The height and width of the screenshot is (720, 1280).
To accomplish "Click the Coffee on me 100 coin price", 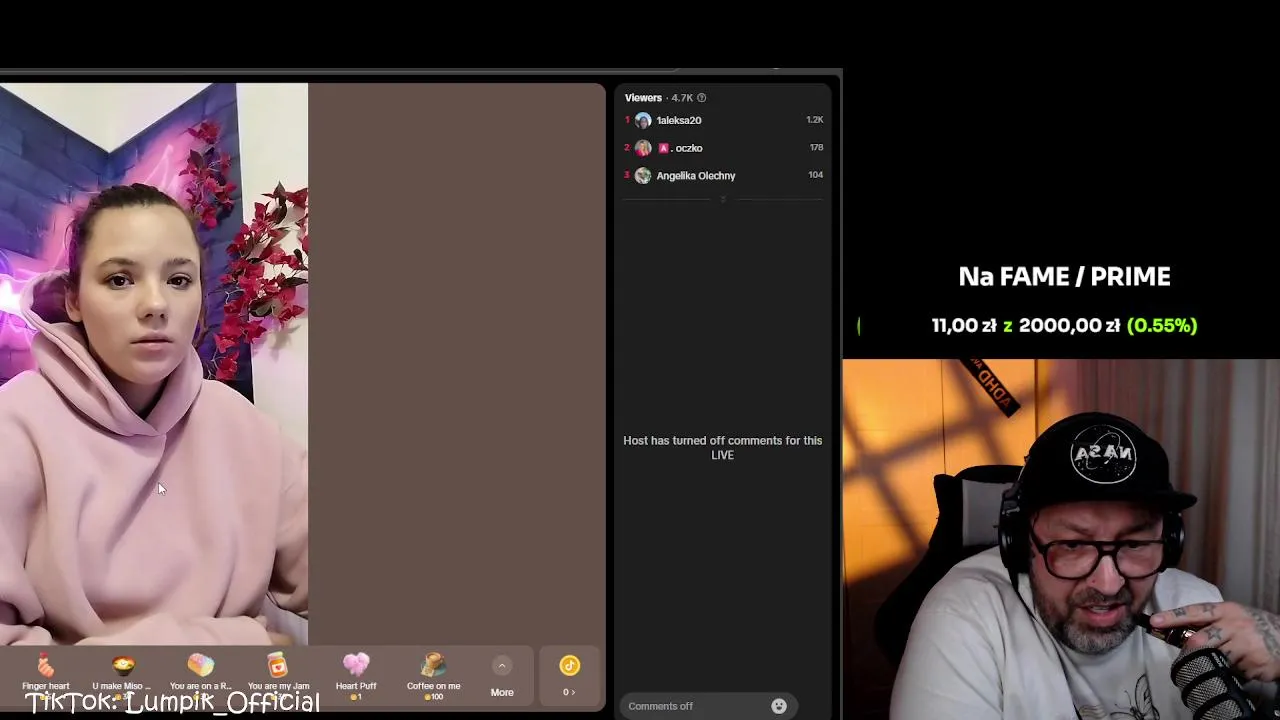I will 433,697.
